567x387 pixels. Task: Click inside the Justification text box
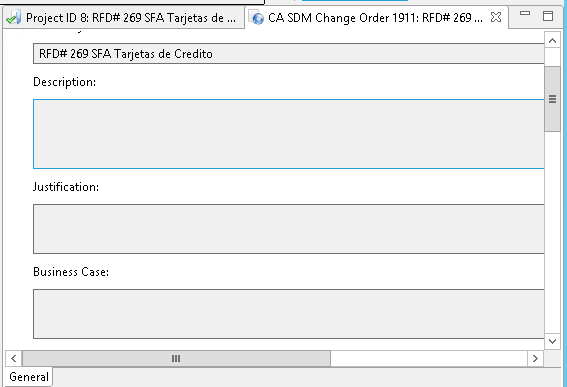point(289,229)
